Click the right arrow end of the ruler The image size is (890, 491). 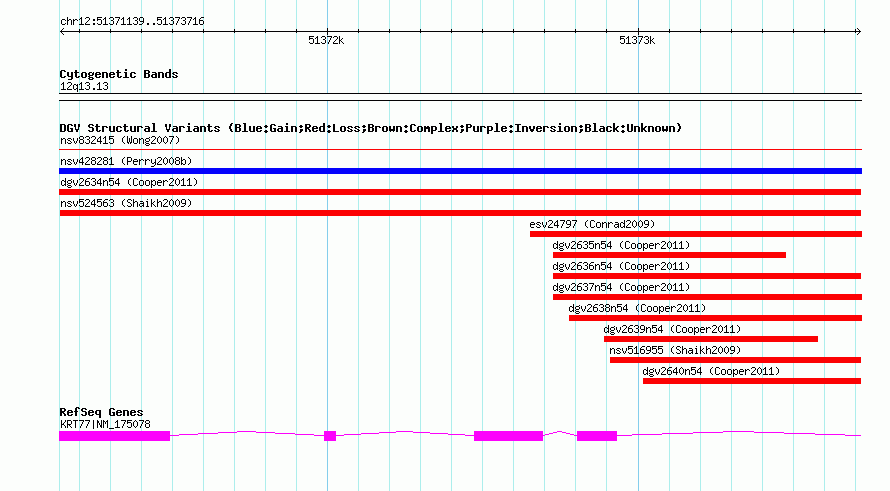click(x=858, y=32)
